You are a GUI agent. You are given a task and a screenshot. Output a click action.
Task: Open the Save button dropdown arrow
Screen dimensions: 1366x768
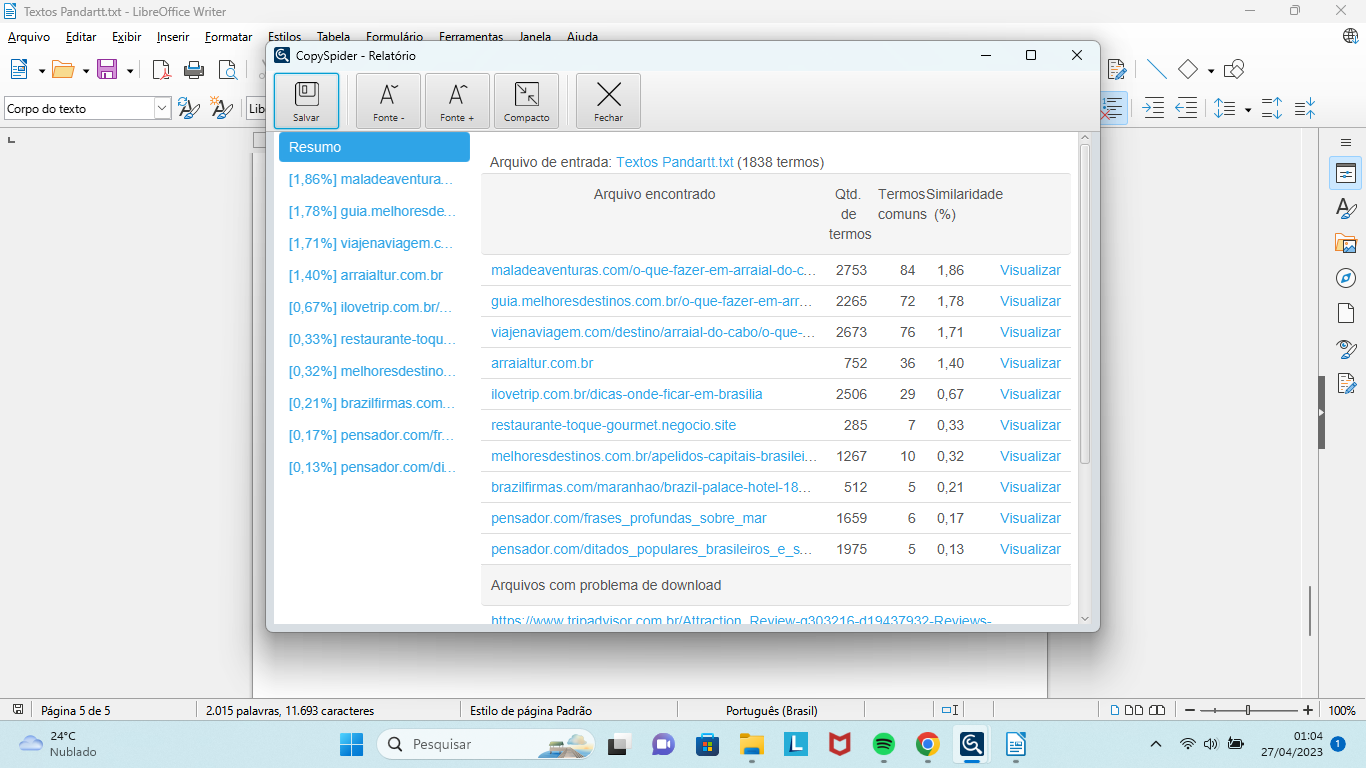click(130, 71)
